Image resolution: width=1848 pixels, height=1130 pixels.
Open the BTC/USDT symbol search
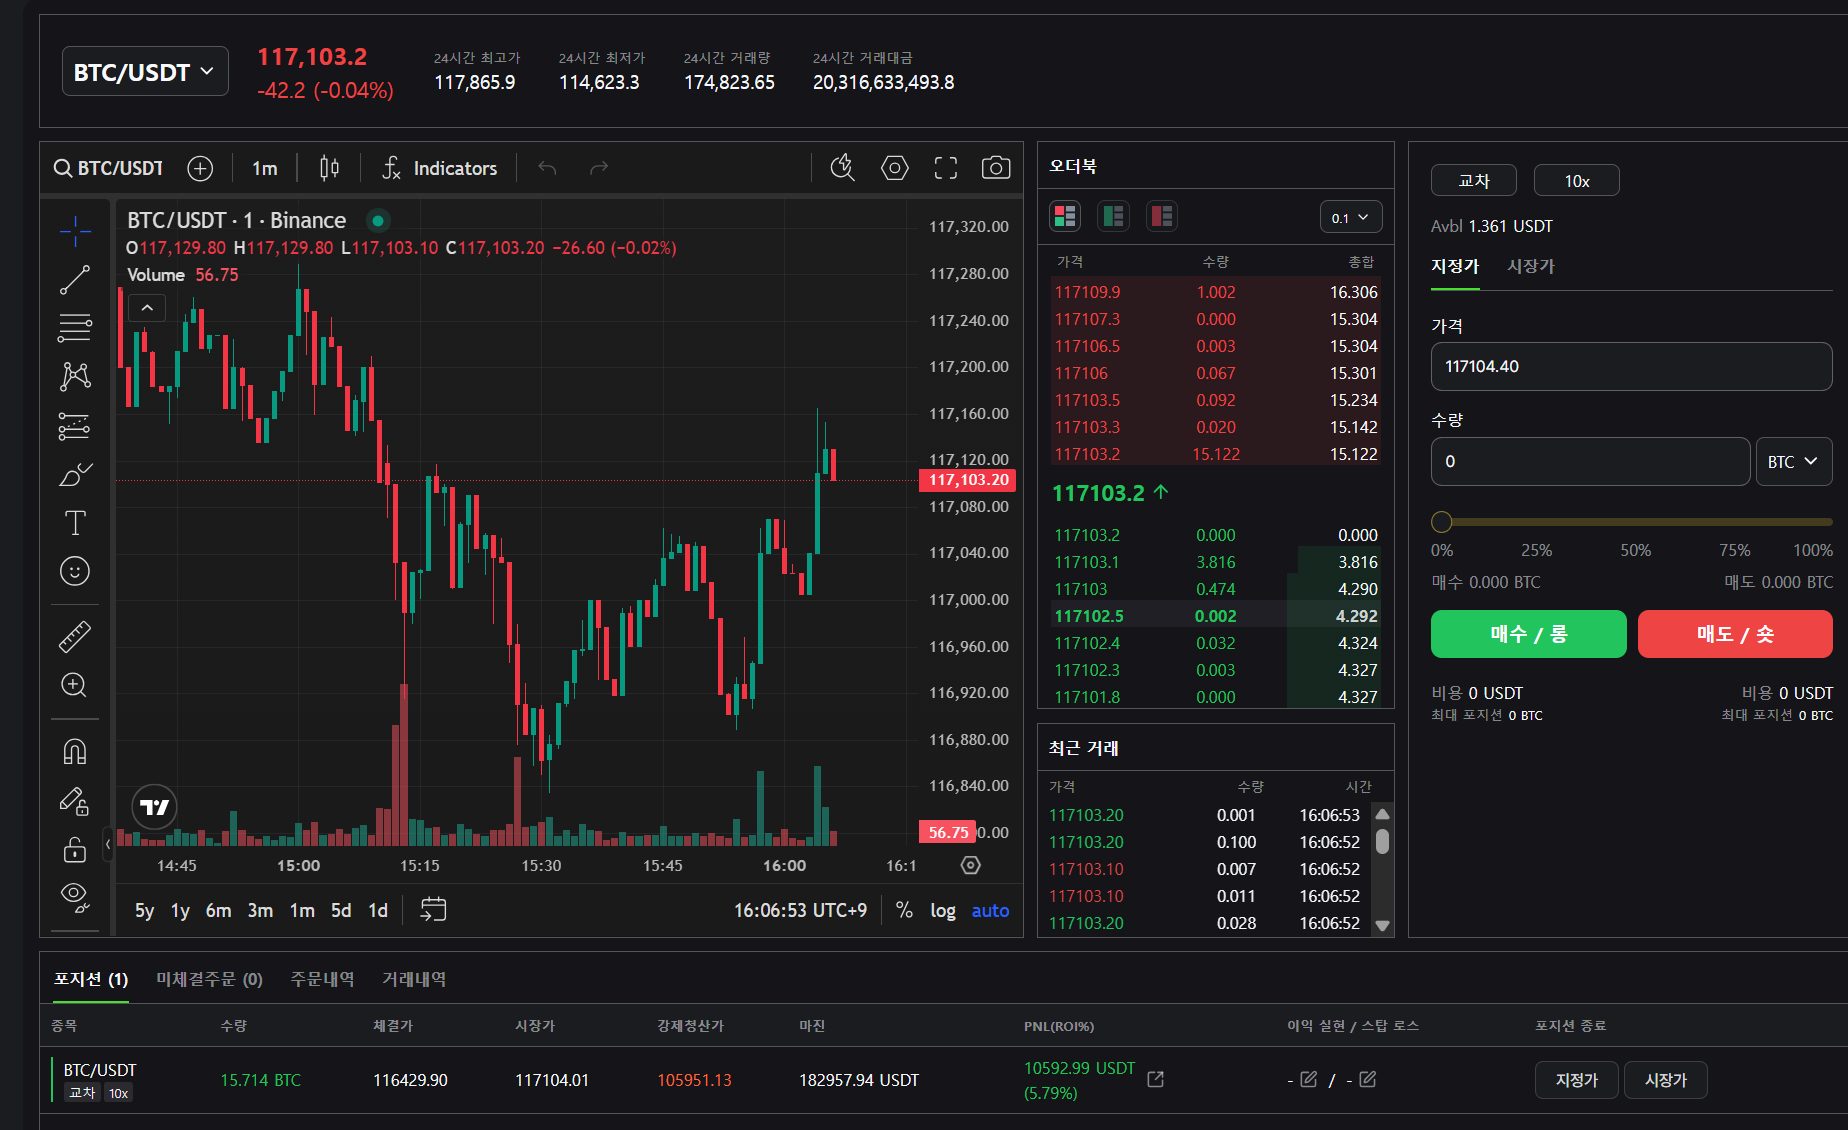coord(109,168)
